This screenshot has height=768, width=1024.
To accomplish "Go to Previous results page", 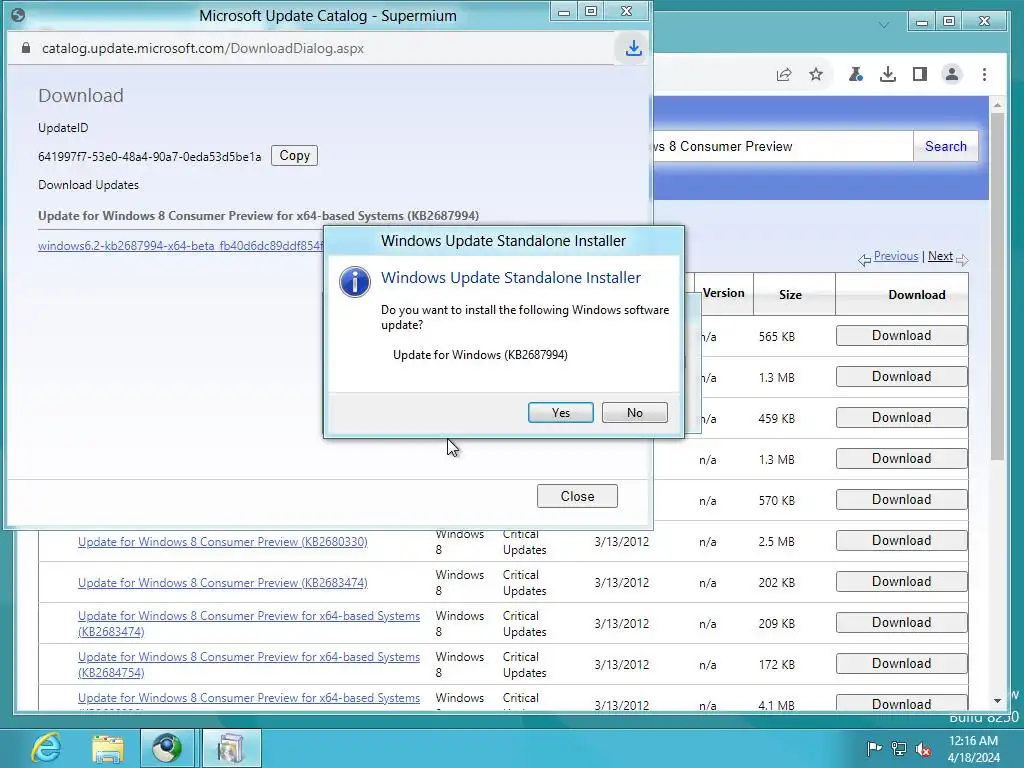I will click(895, 256).
